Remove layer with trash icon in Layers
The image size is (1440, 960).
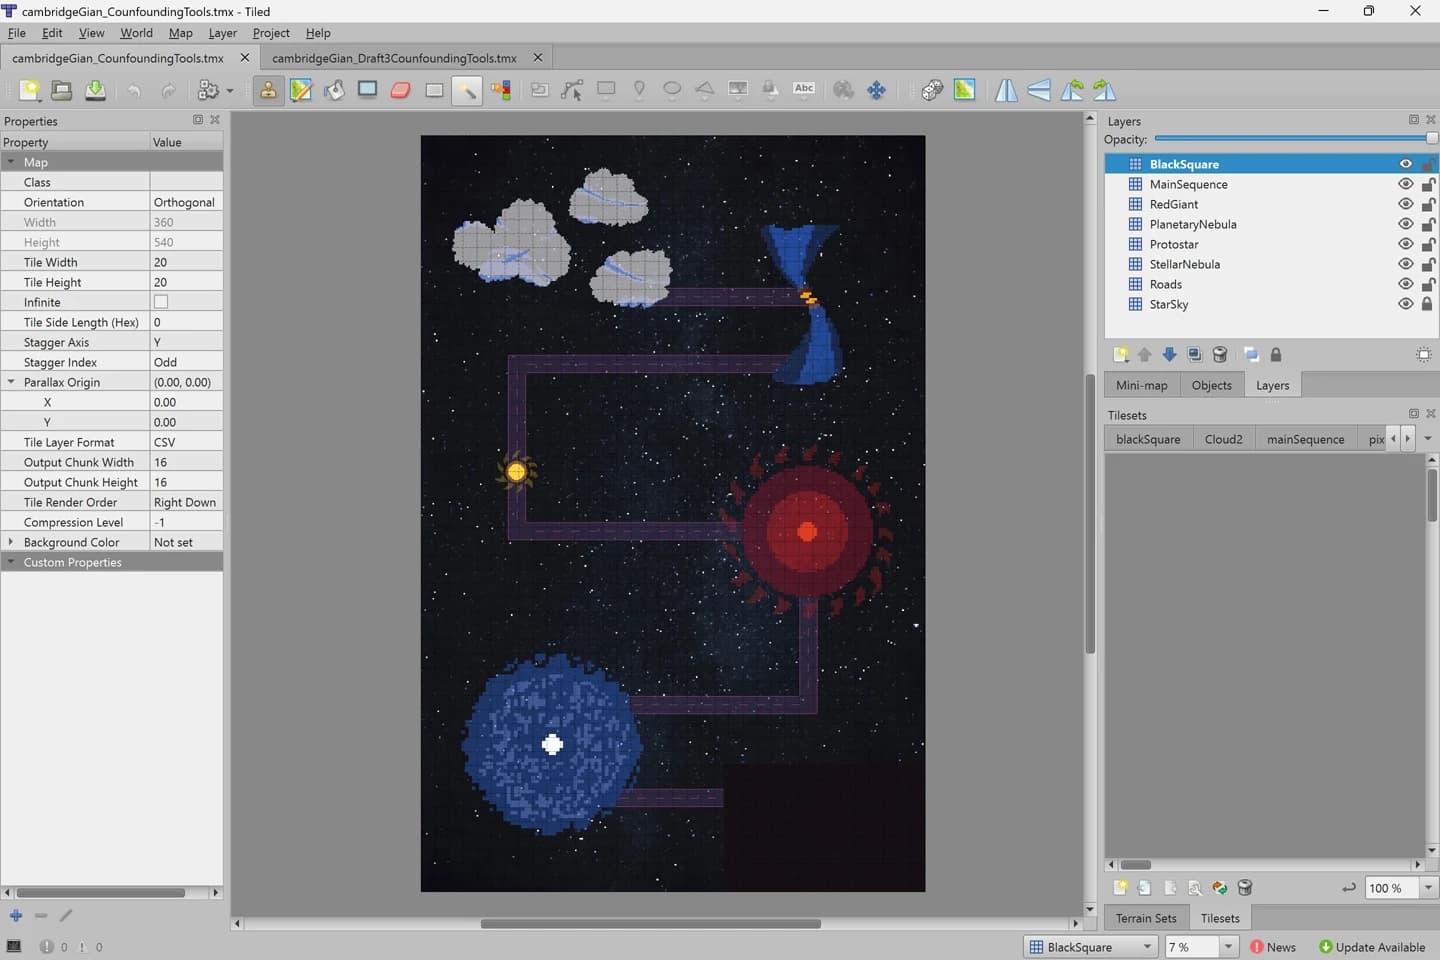click(x=1220, y=355)
